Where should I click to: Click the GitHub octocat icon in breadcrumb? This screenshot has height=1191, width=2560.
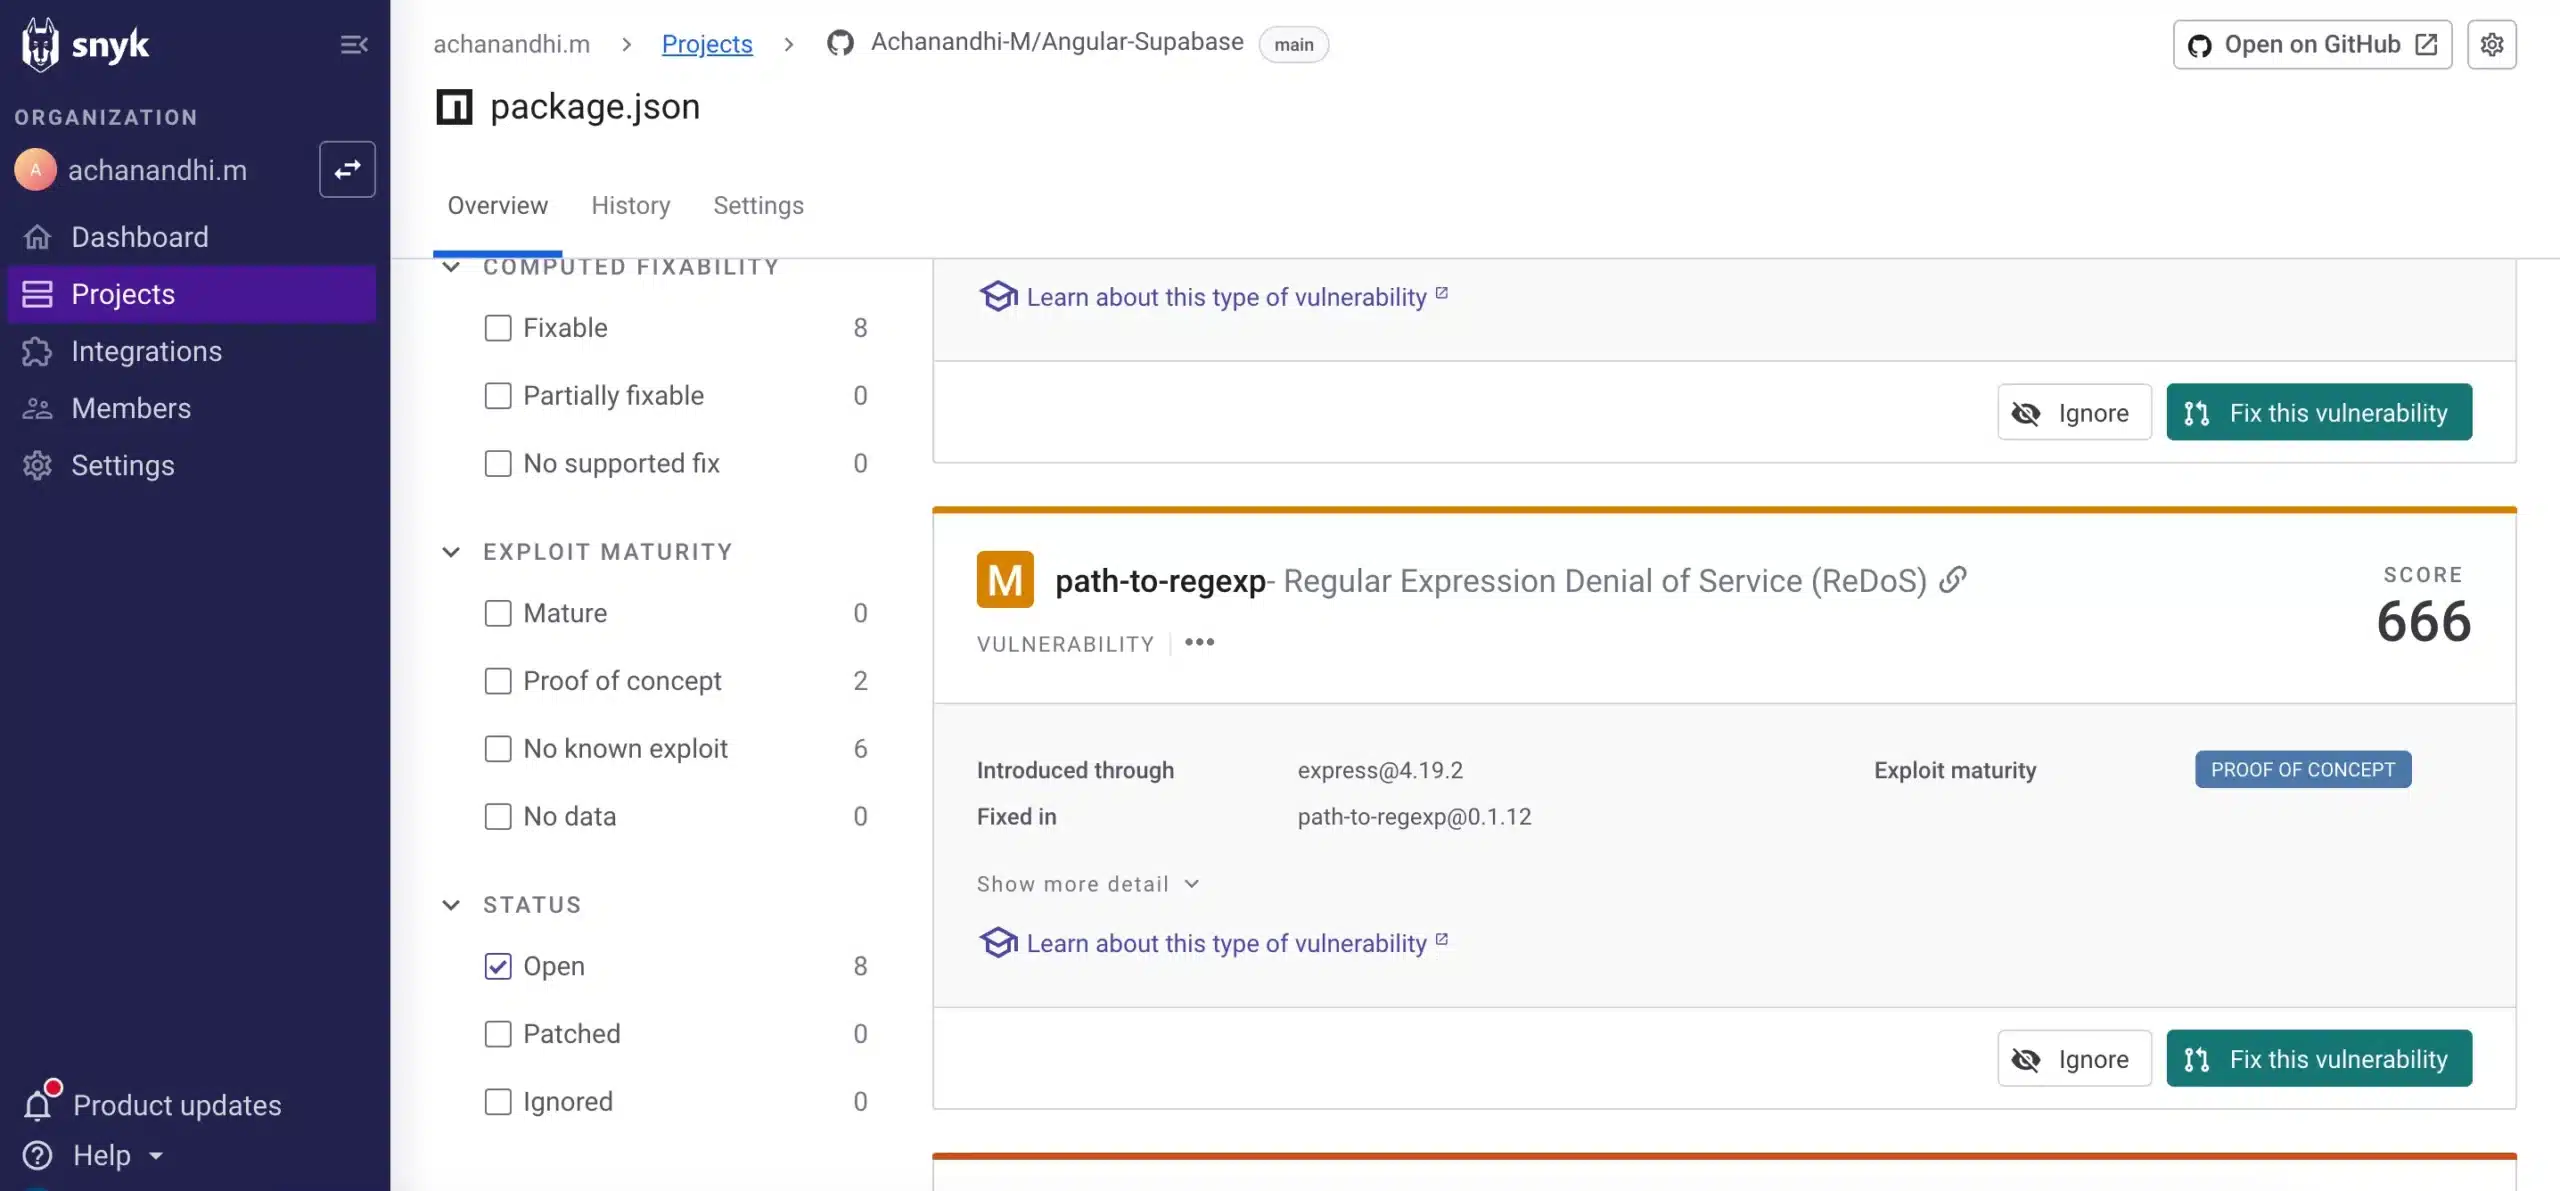[840, 43]
